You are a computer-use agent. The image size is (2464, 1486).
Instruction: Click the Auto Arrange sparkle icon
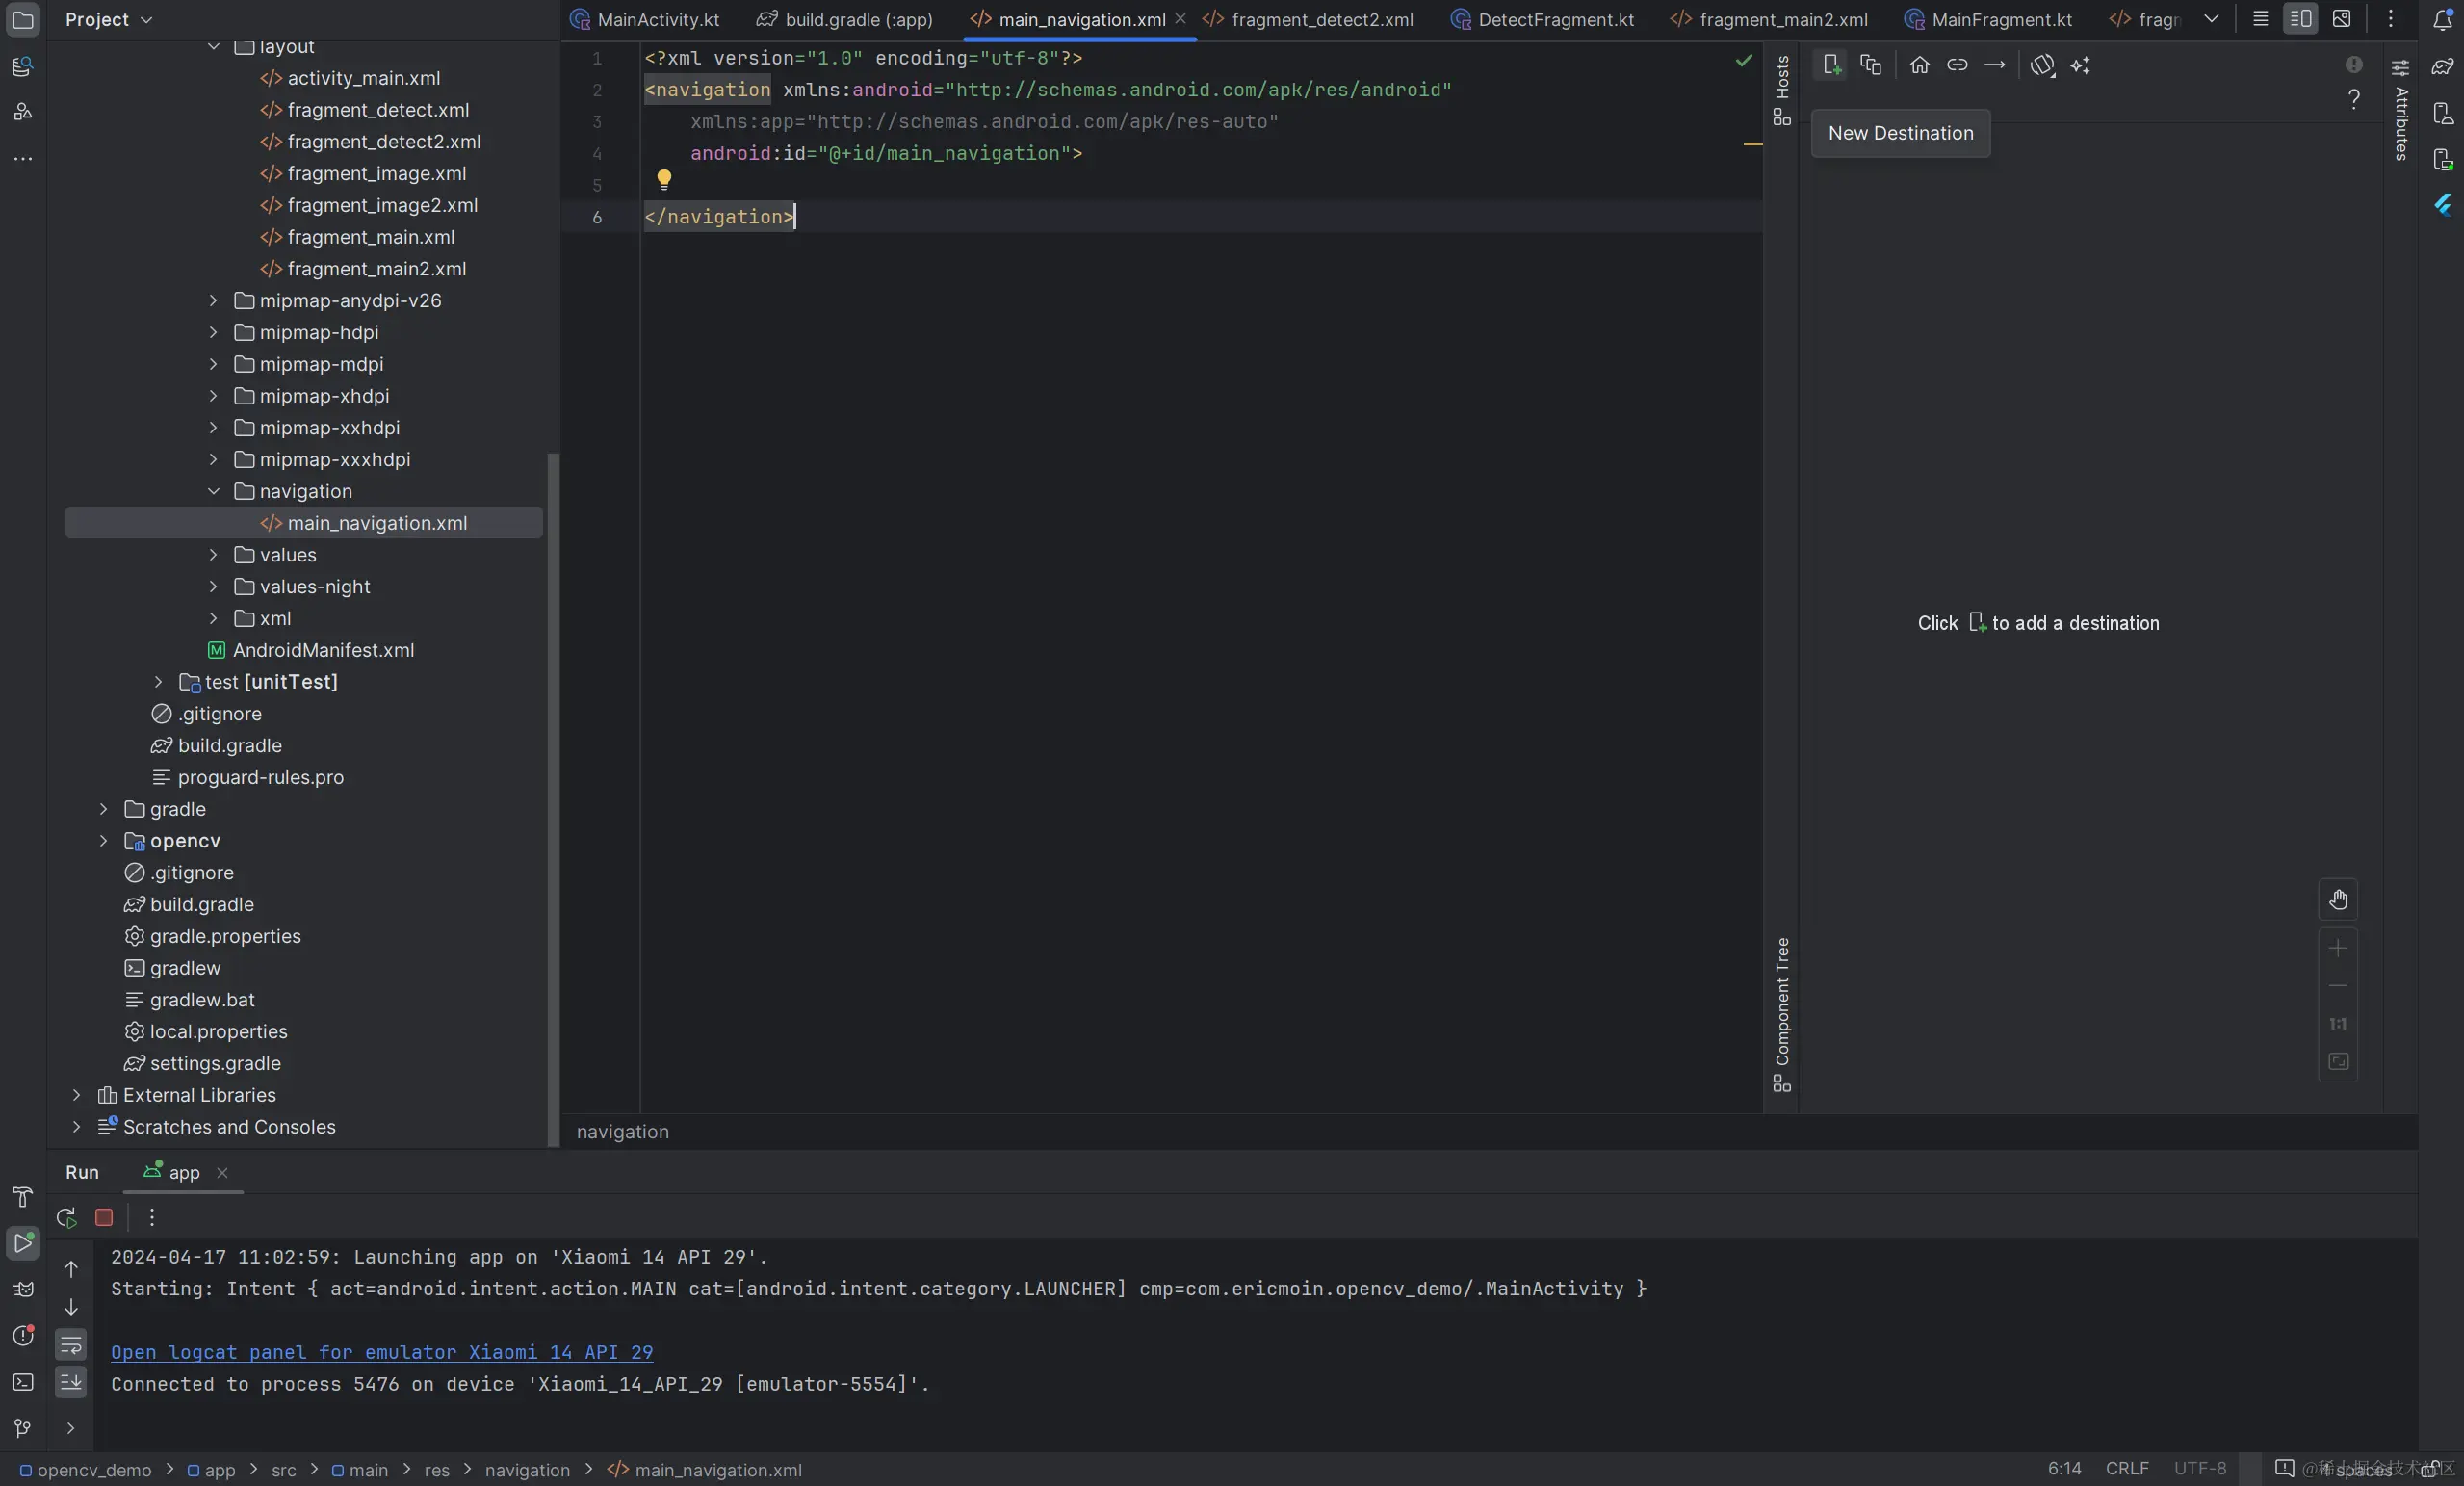point(2080,65)
